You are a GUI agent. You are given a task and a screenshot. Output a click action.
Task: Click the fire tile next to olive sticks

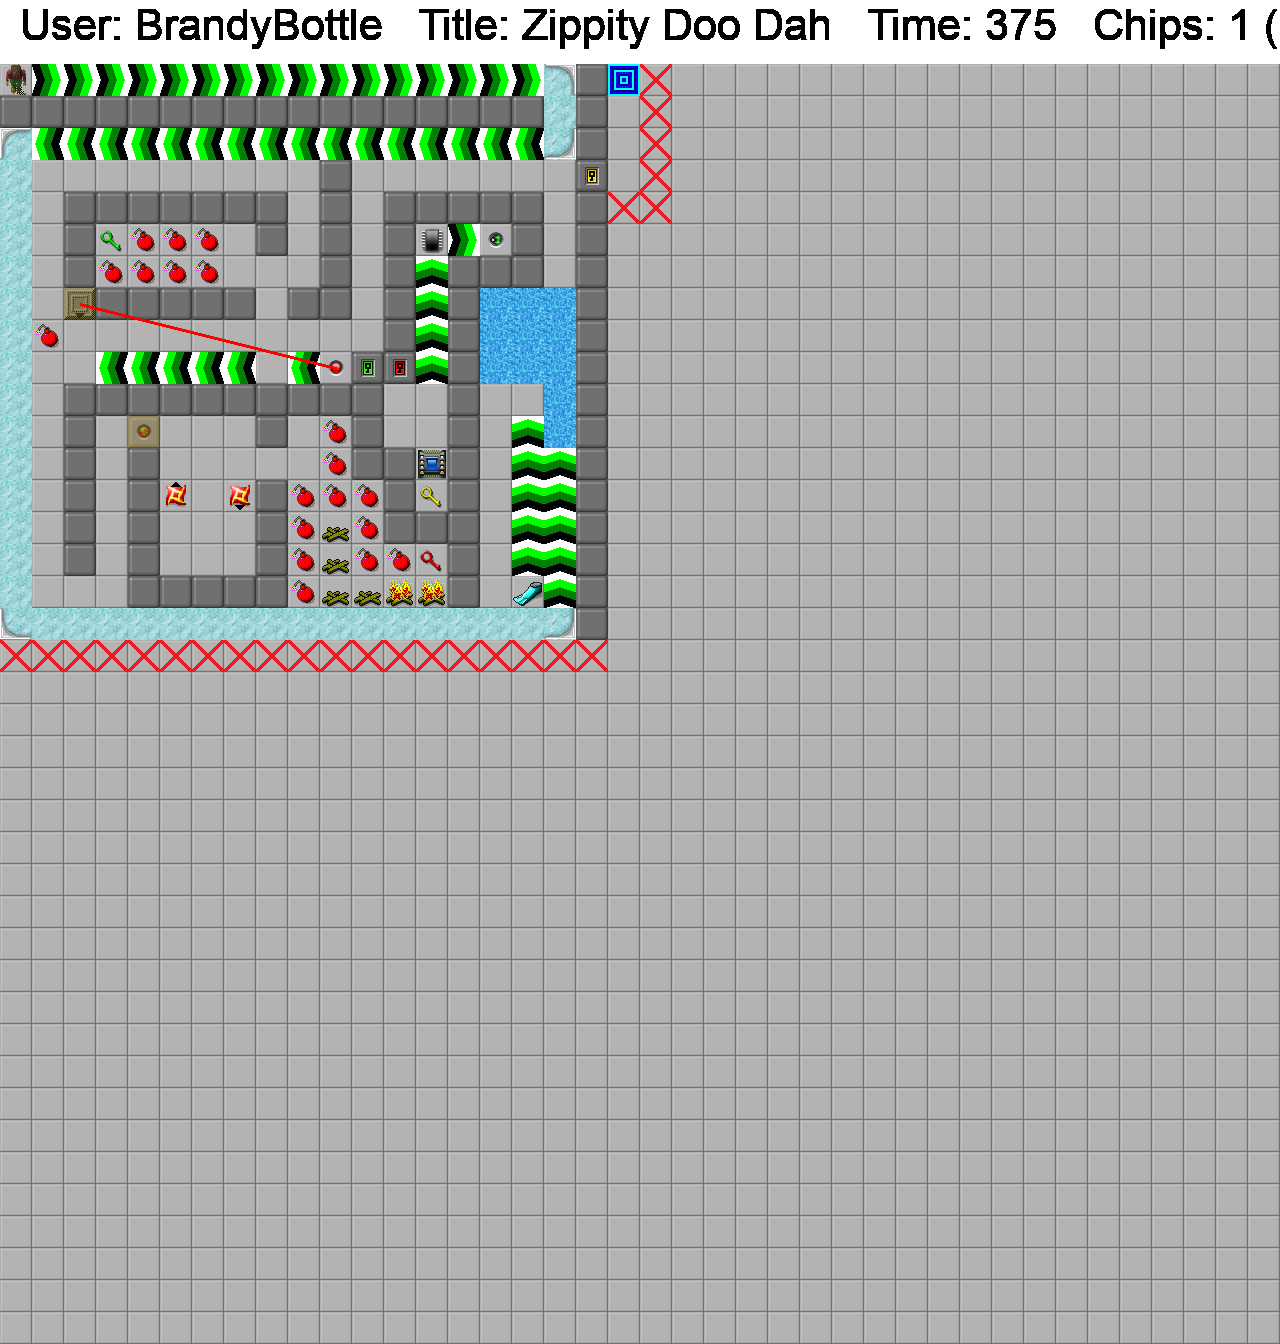click(400, 592)
